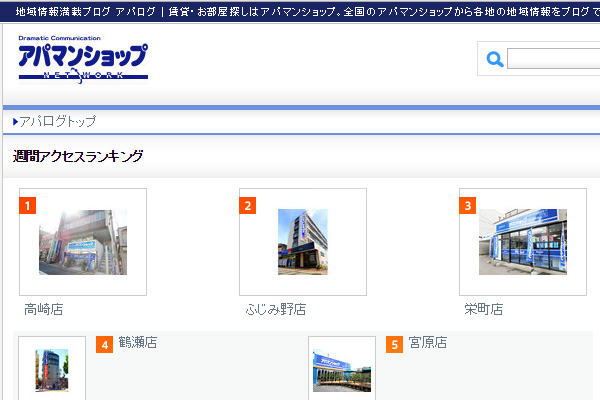Click the magnifying glass search icon
This screenshot has width=600, height=400.
click(494, 60)
